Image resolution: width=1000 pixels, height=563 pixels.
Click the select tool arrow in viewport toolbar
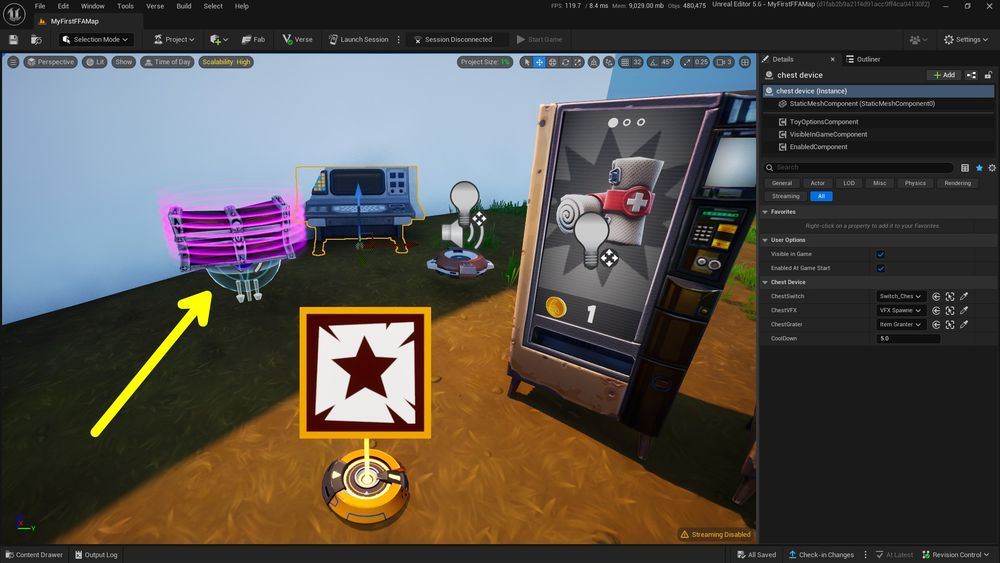coord(526,62)
